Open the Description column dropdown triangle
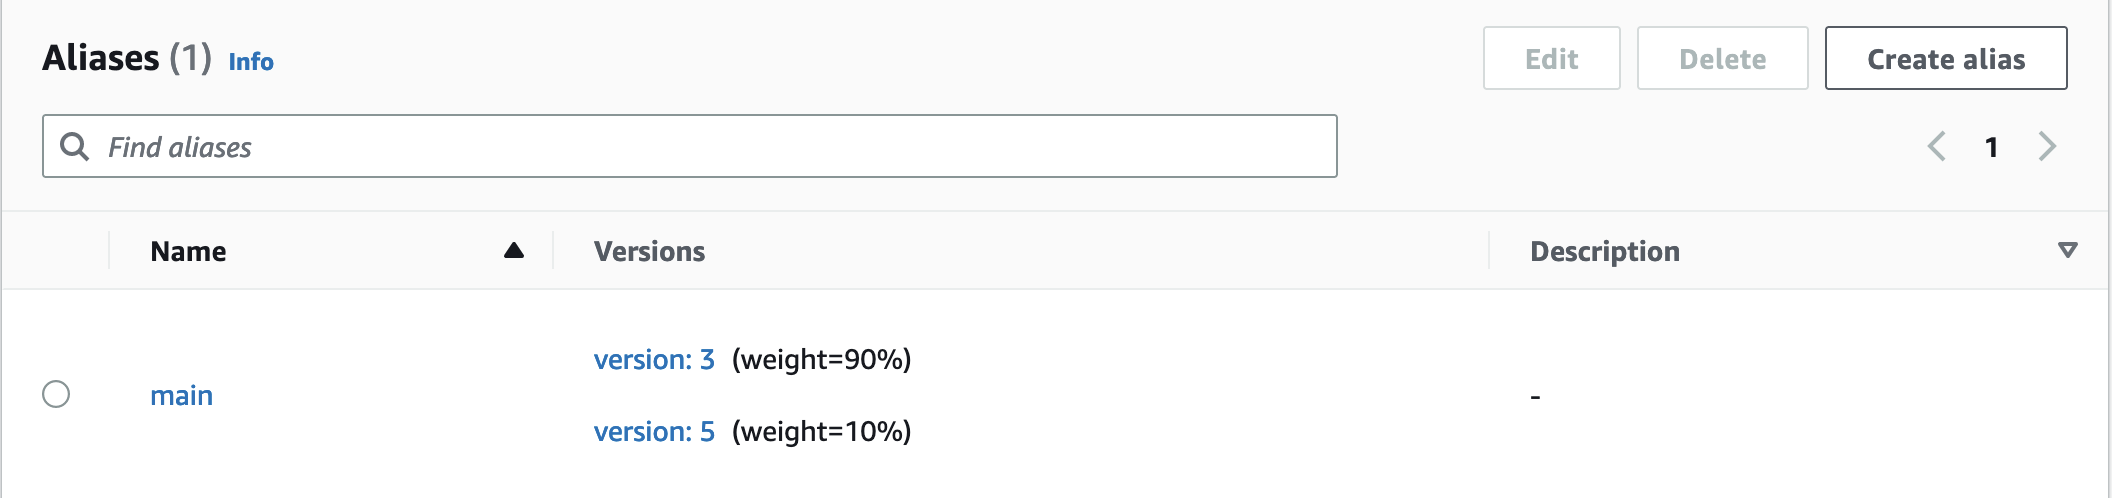The width and height of the screenshot is (2112, 498). (x=2068, y=251)
